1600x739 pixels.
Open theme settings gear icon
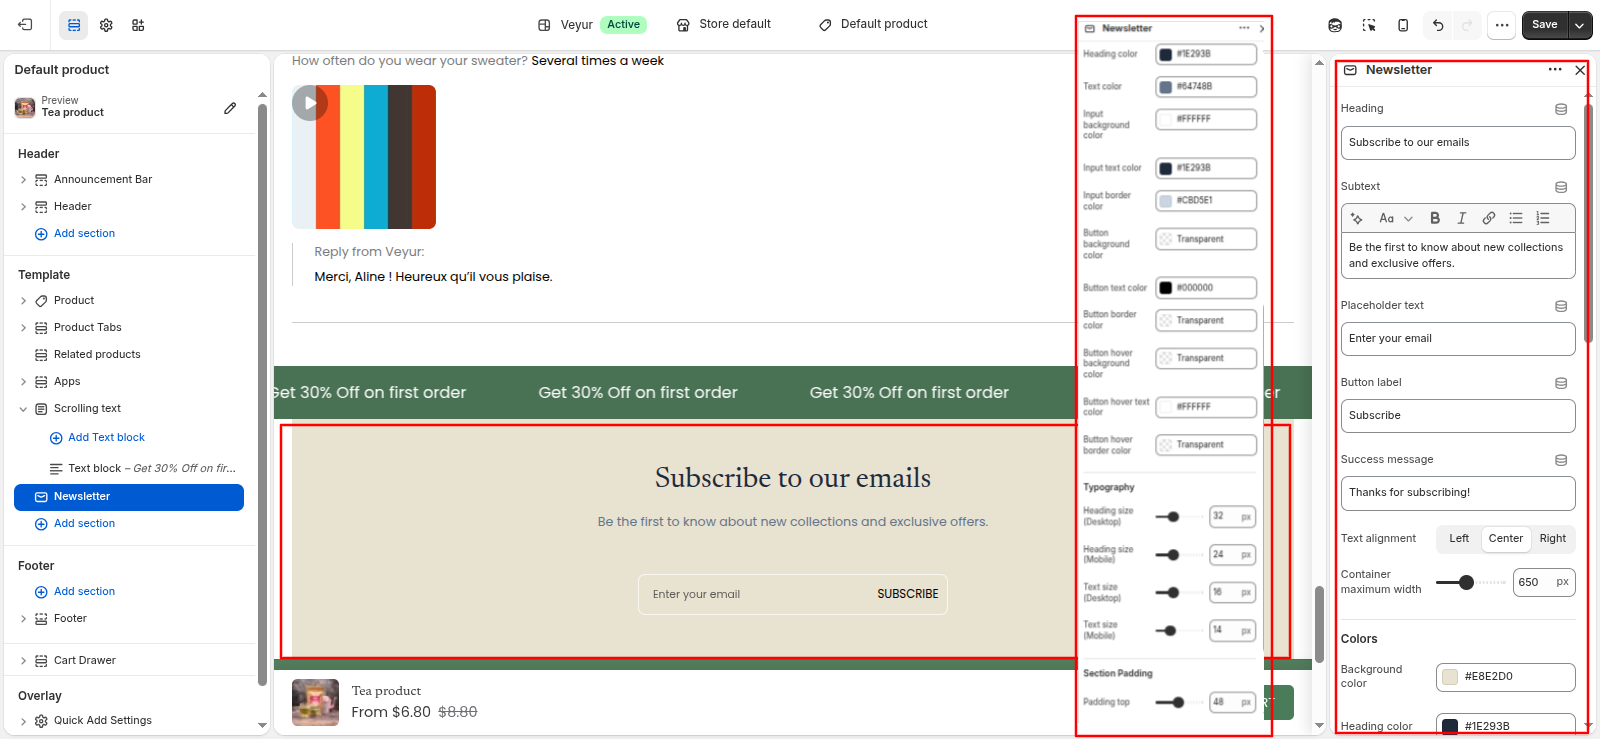coord(106,25)
